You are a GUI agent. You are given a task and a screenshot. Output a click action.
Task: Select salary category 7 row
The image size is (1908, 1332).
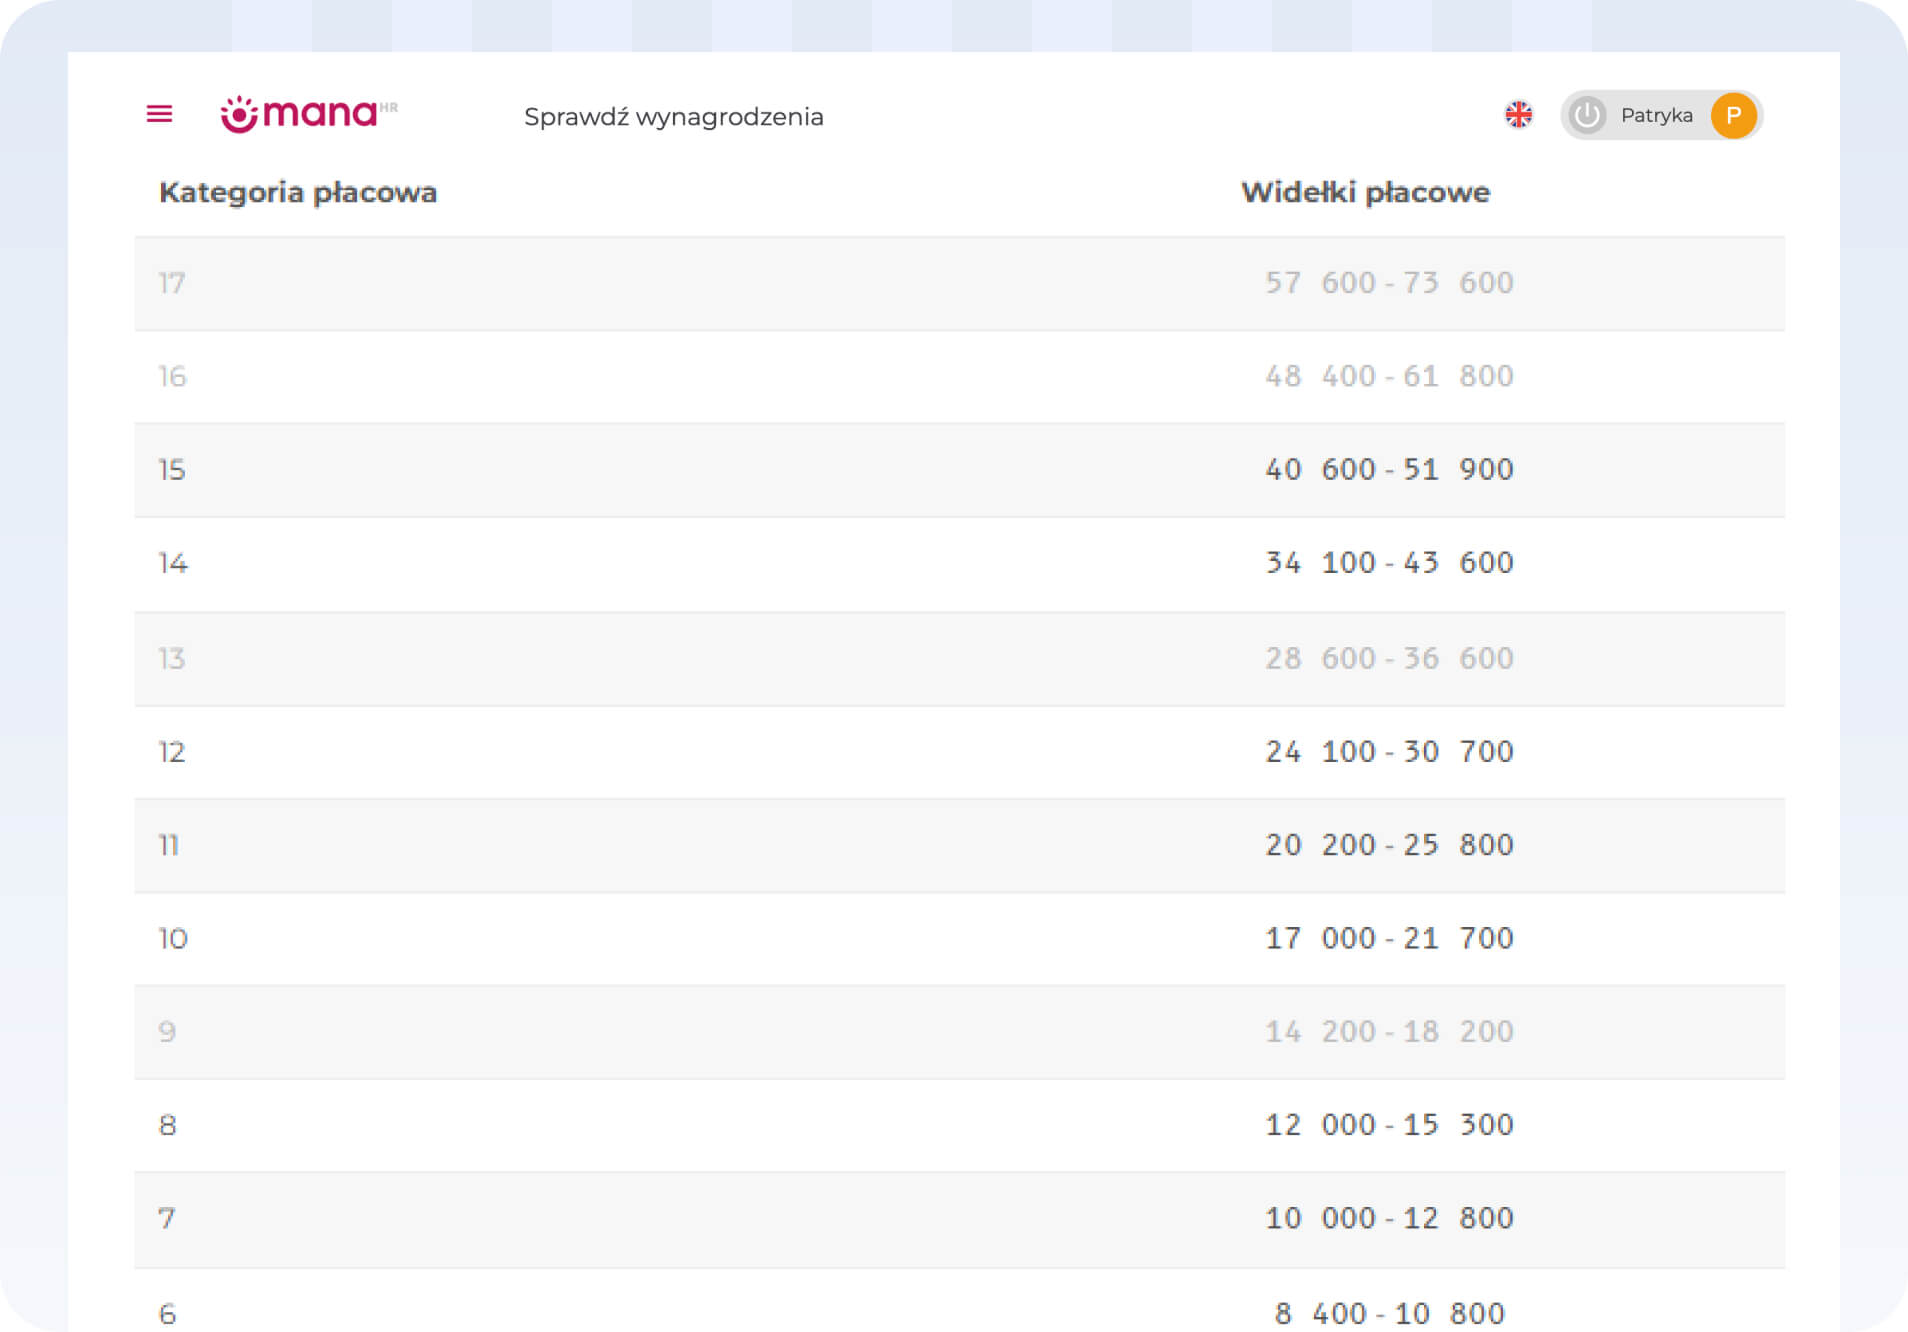pyautogui.click(x=167, y=1219)
